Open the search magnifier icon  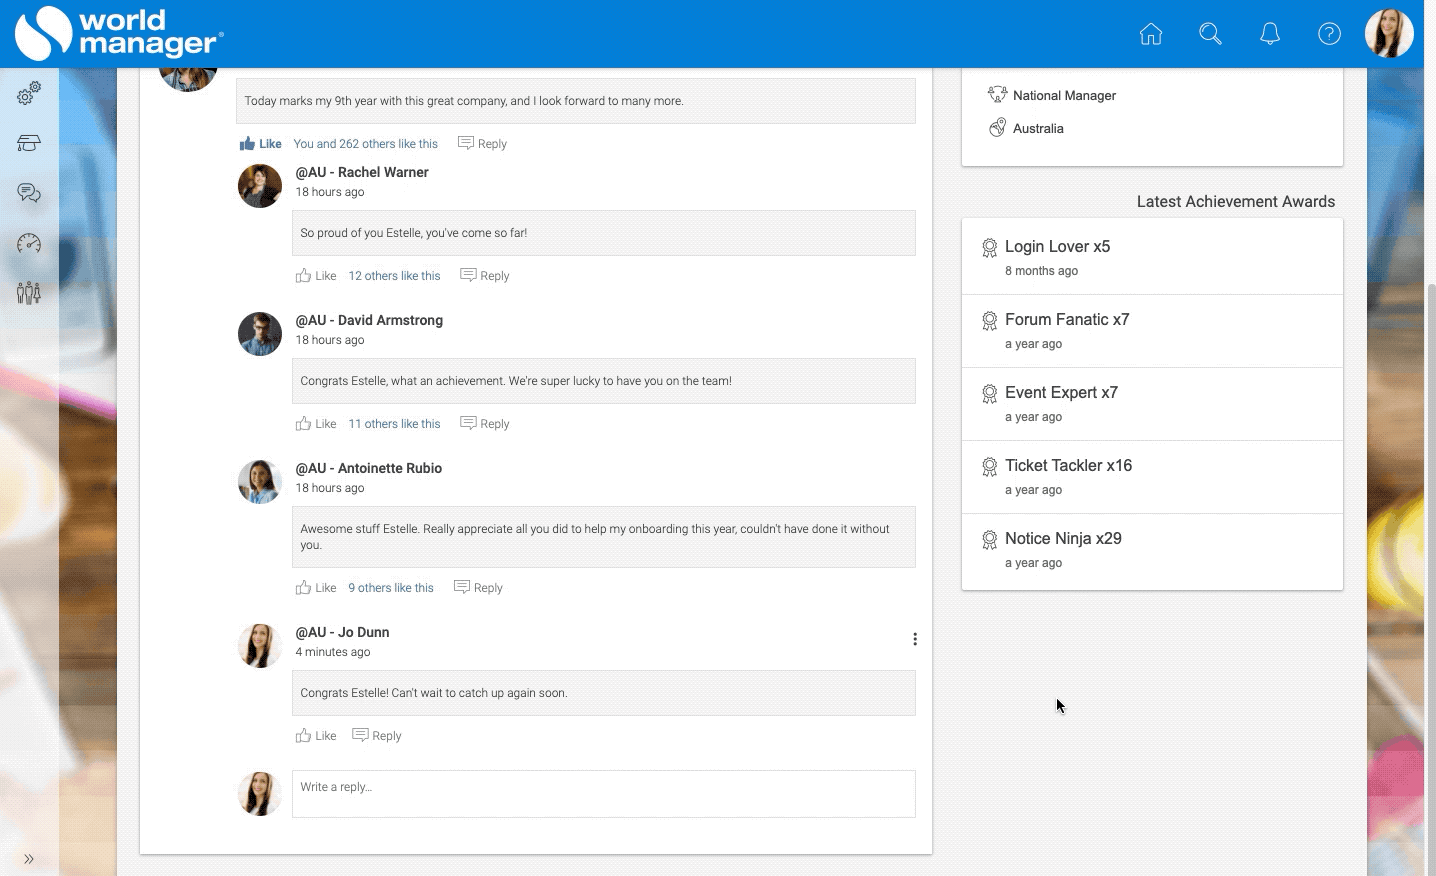pos(1210,34)
